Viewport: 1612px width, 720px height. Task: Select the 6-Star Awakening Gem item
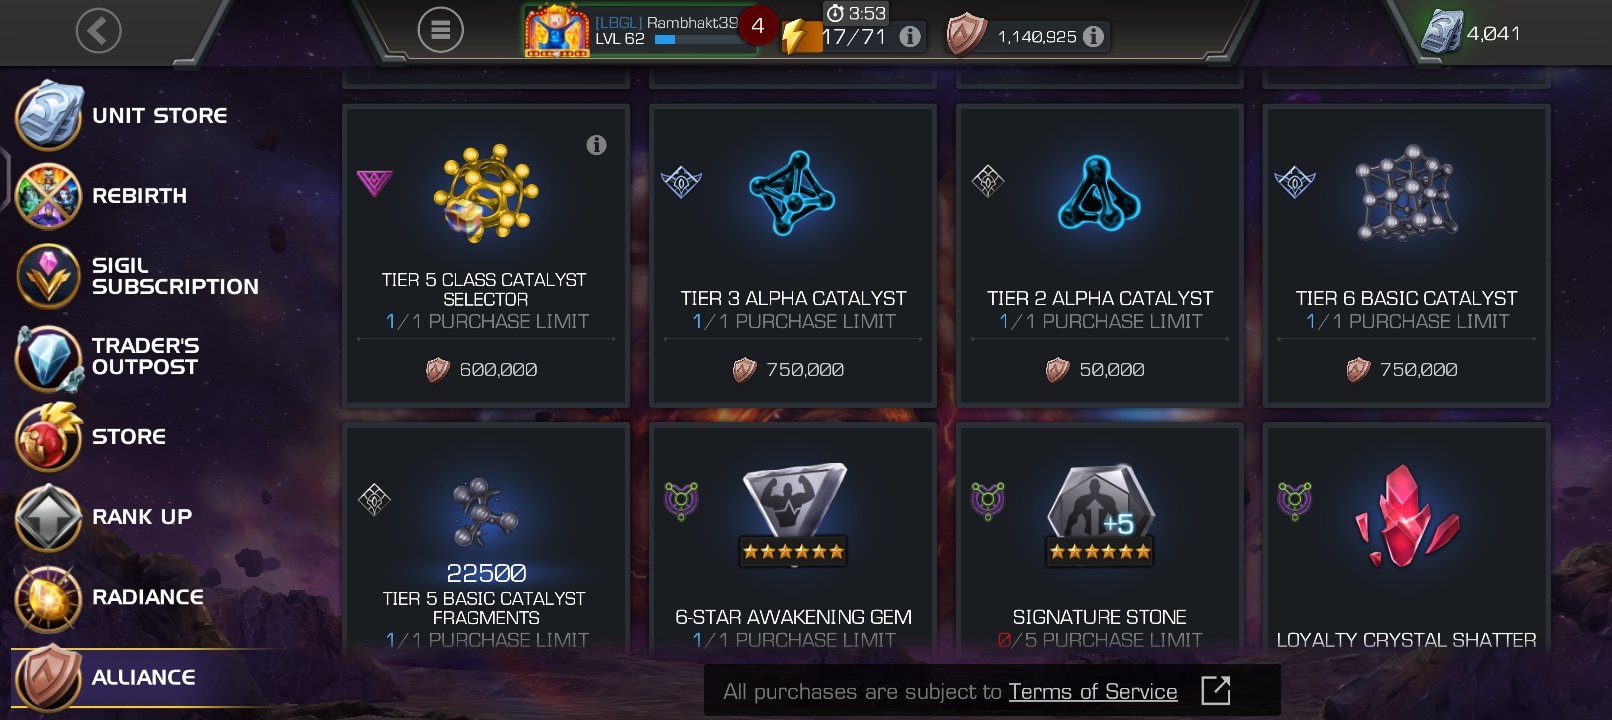[793, 540]
